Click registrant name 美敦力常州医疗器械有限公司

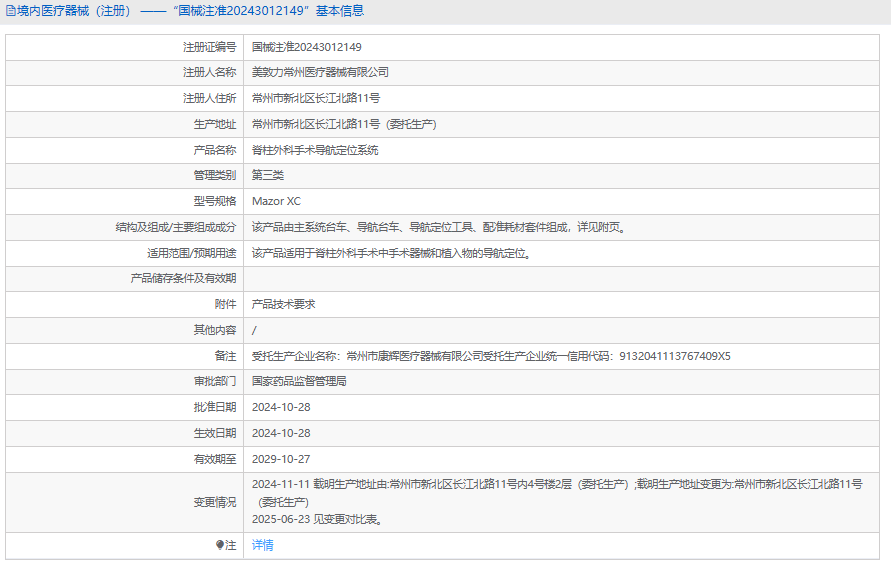pos(320,72)
